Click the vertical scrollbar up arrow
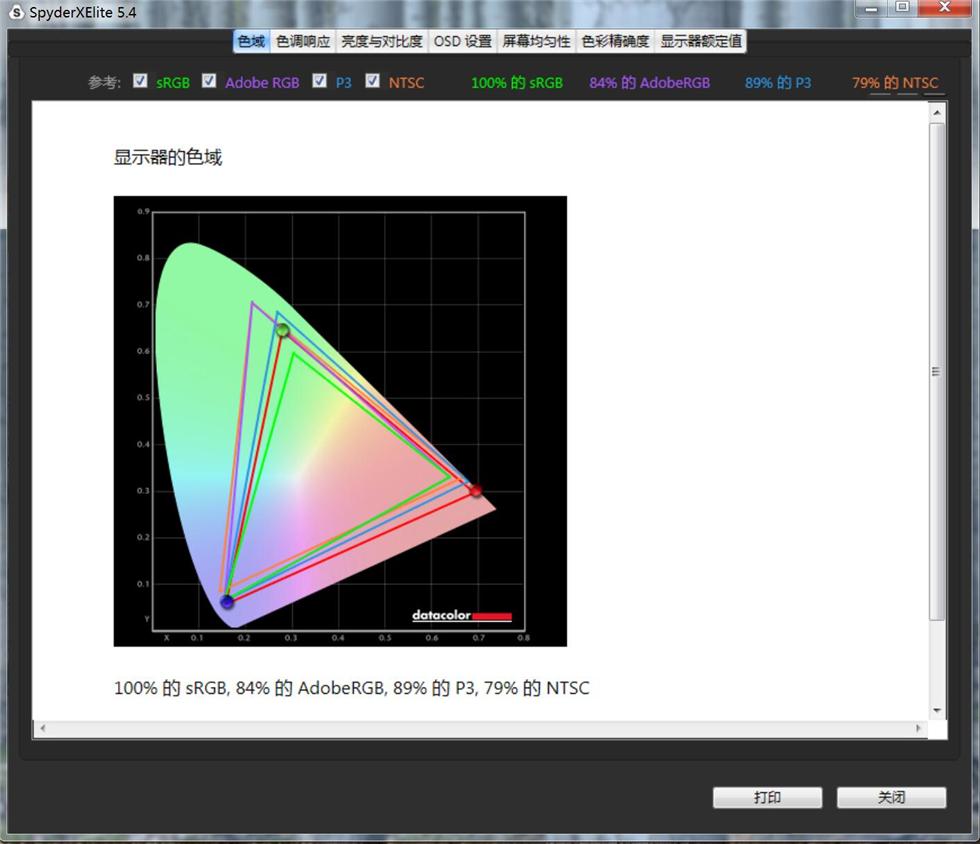The width and height of the screenshot is (980, 844). pyautogui.click(x=937, y=113)
